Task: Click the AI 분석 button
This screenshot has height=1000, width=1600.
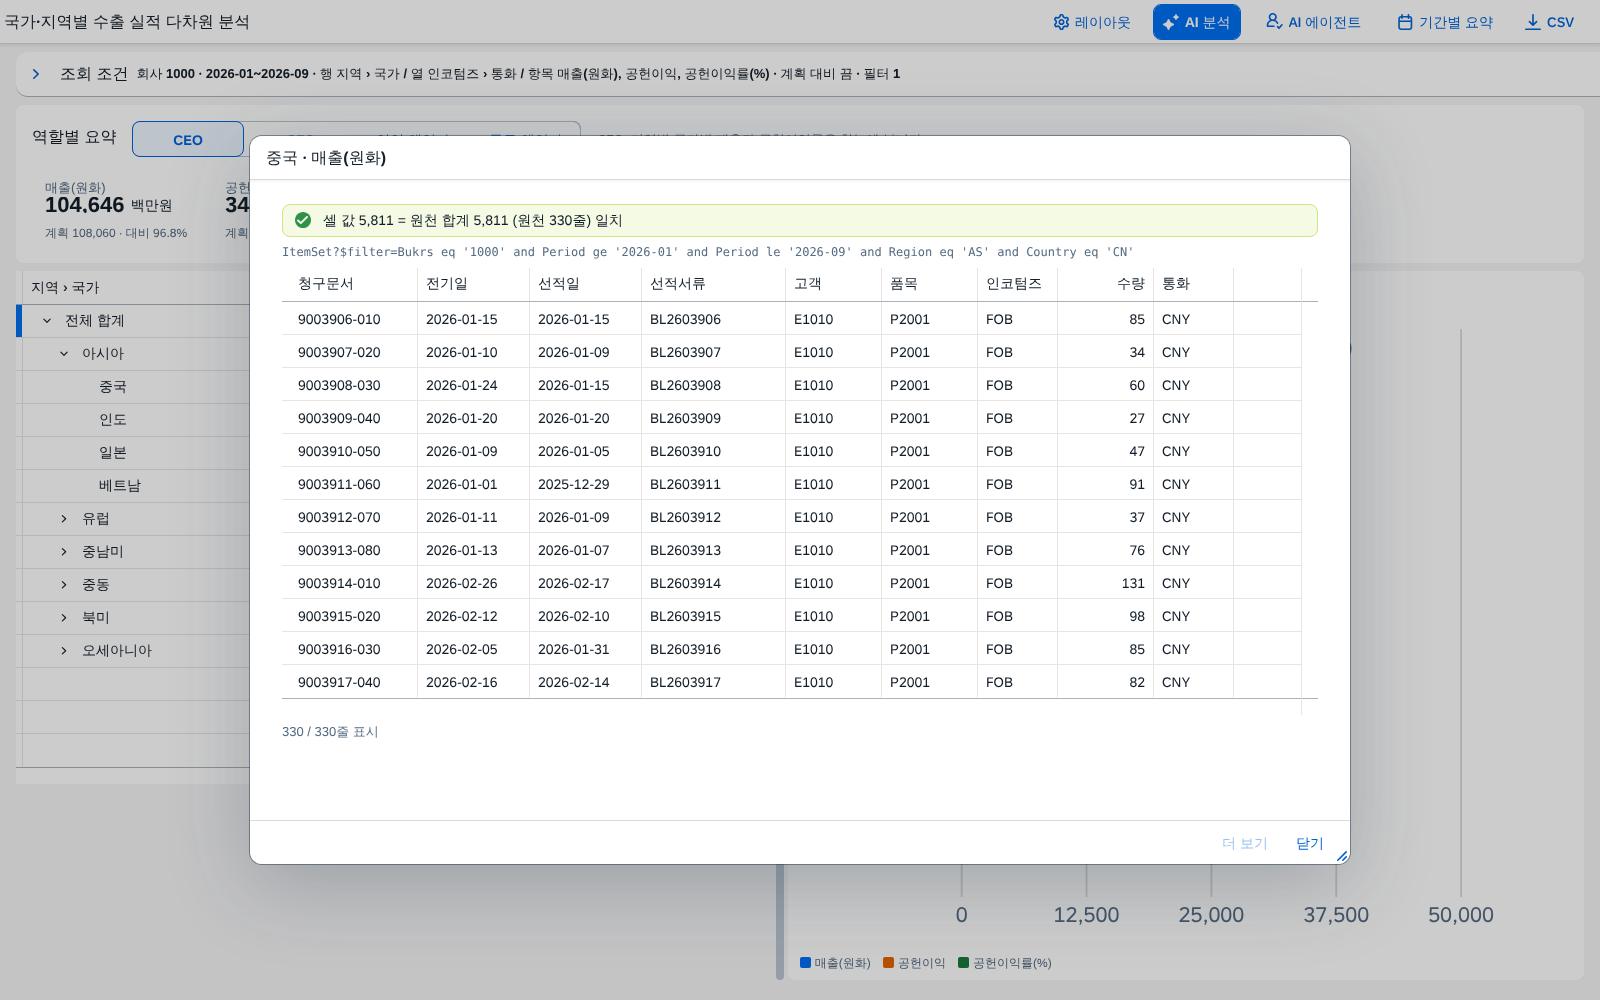Action: 1197,22
